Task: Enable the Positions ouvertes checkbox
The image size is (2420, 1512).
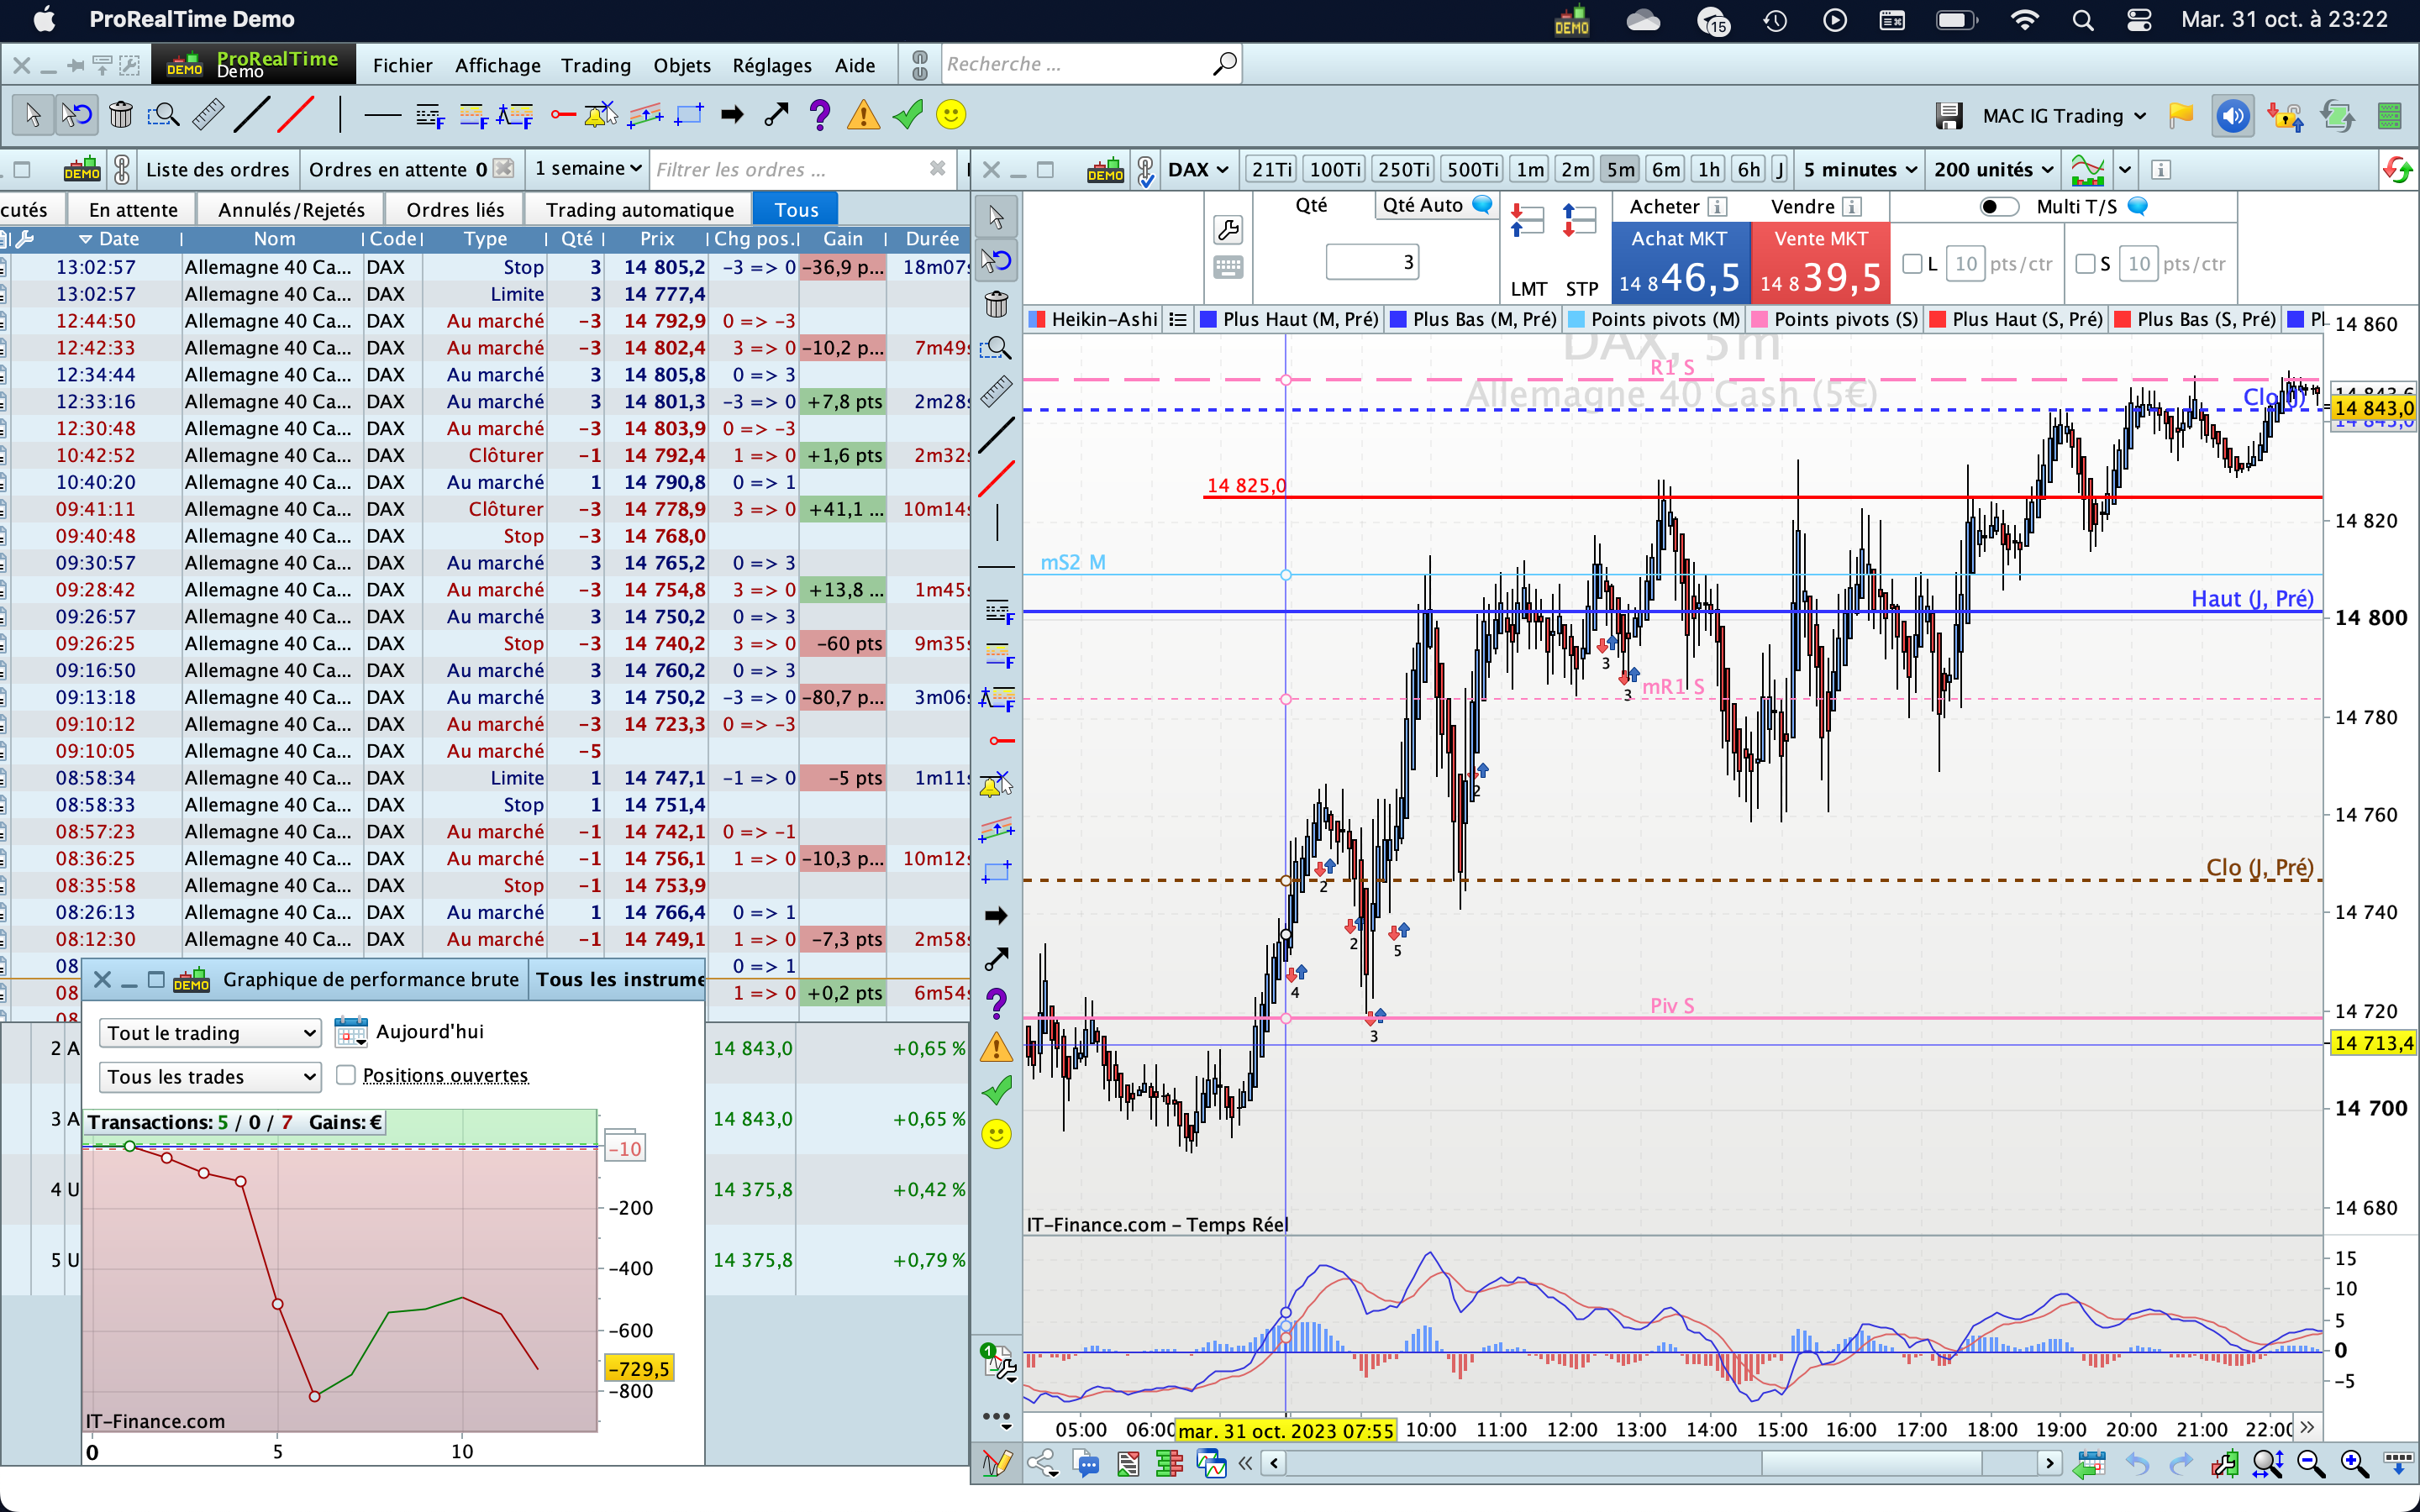Action: 346,1075
